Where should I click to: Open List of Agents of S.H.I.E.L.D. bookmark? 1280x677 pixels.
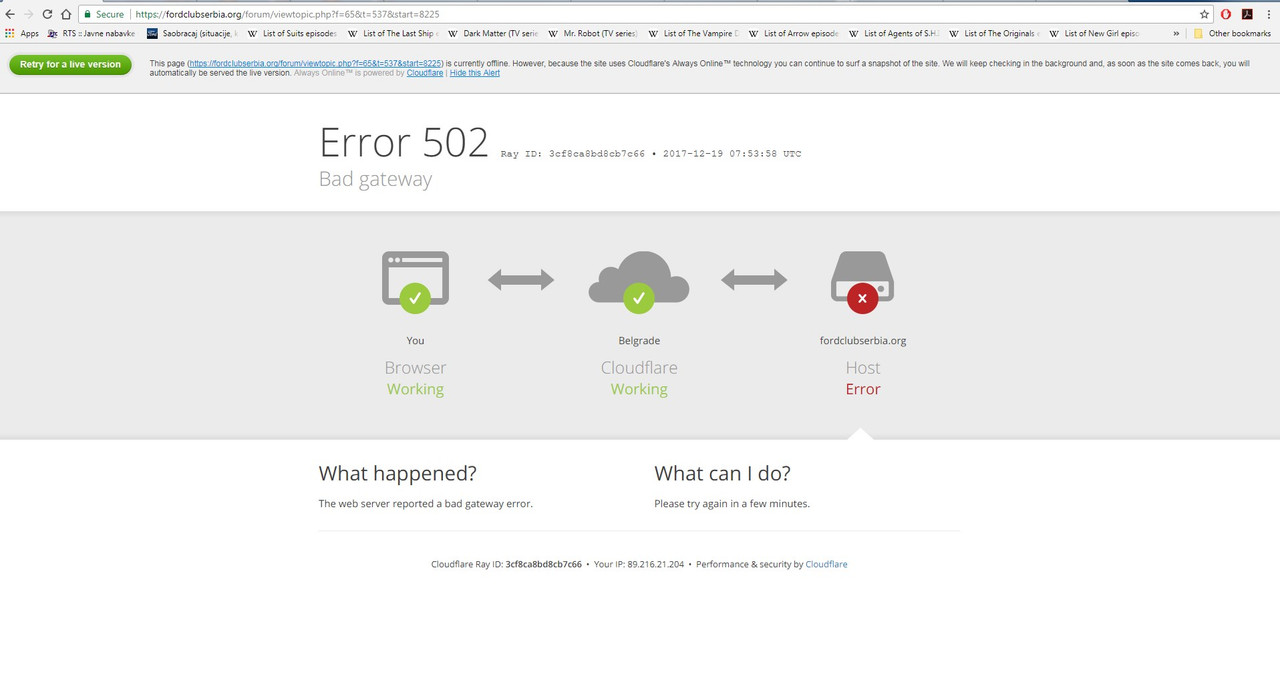click(x=893, y=33)
